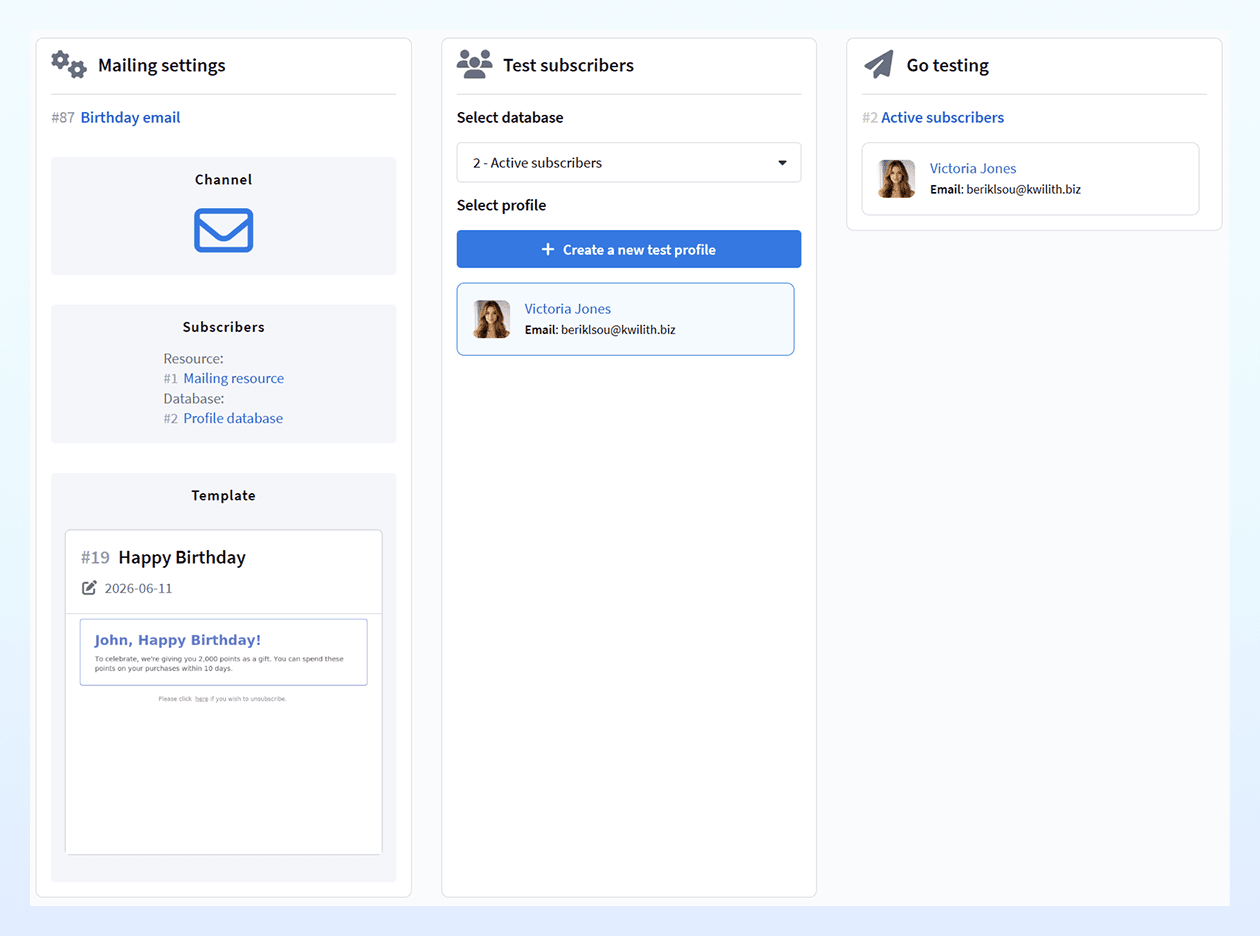1260x936 pixels.
Task: Click the 'Select database' label
Action: click(510, 117)
